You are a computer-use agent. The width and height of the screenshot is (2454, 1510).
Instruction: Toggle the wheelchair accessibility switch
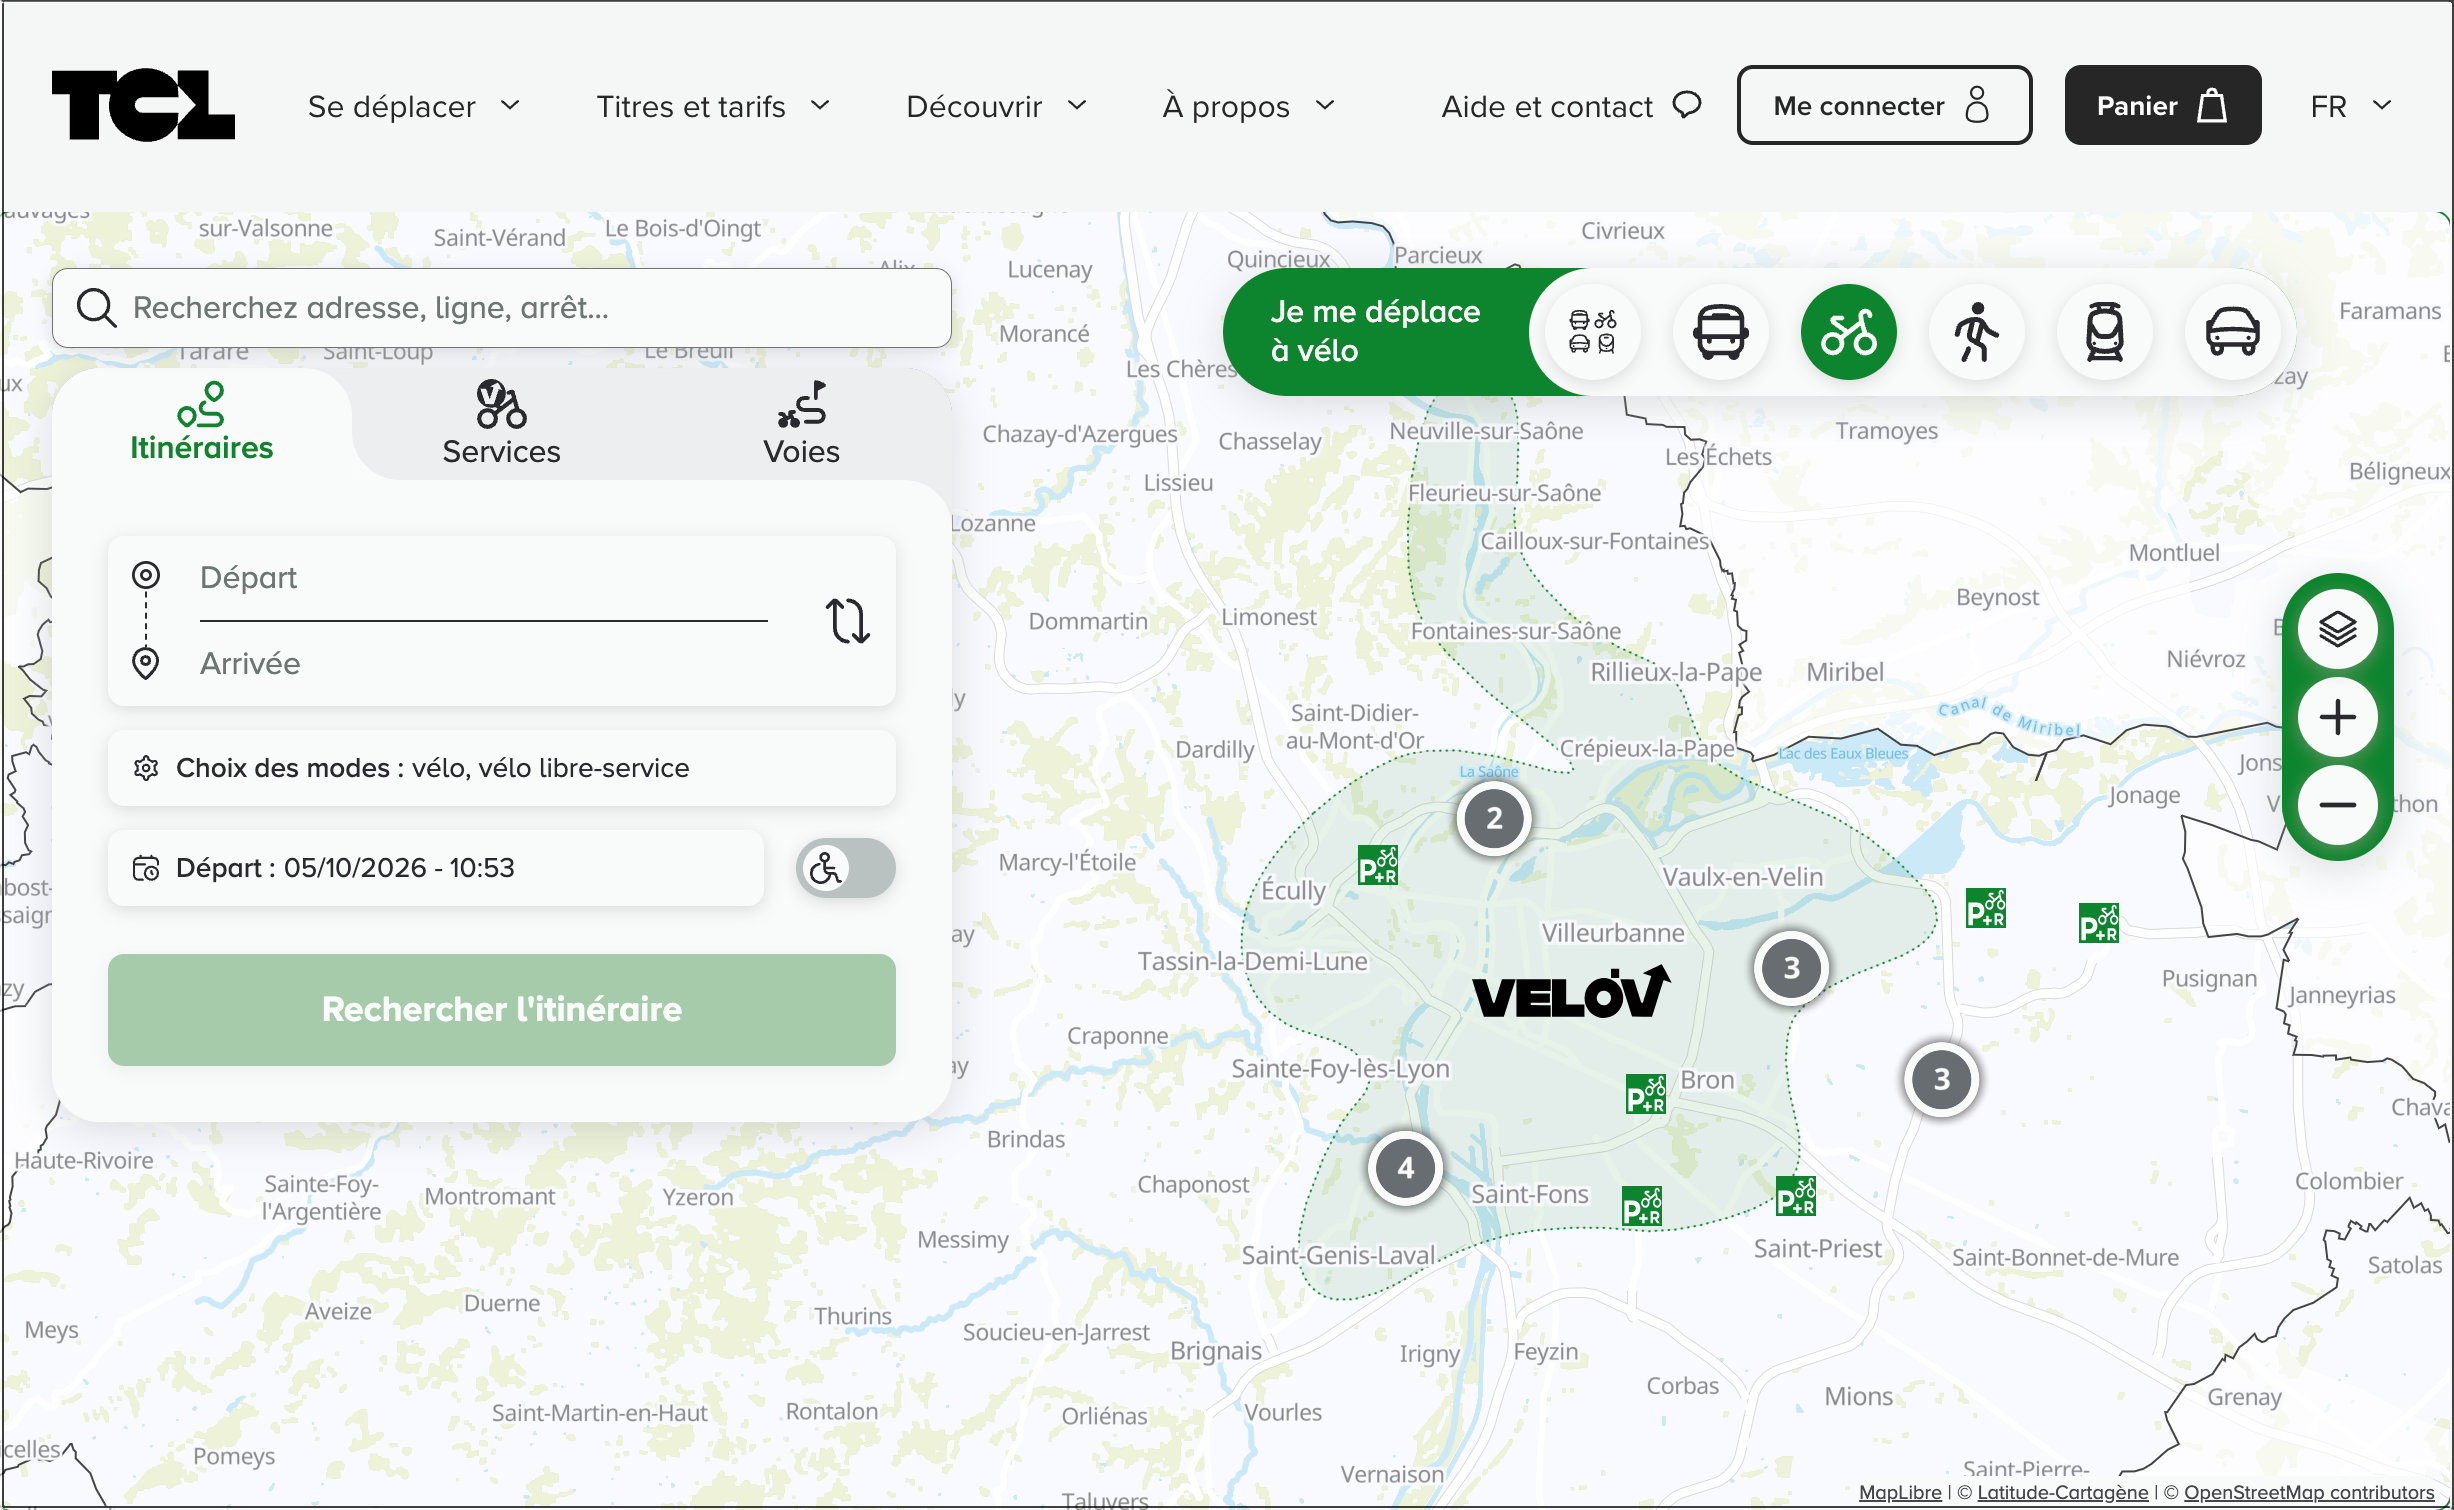845,868
